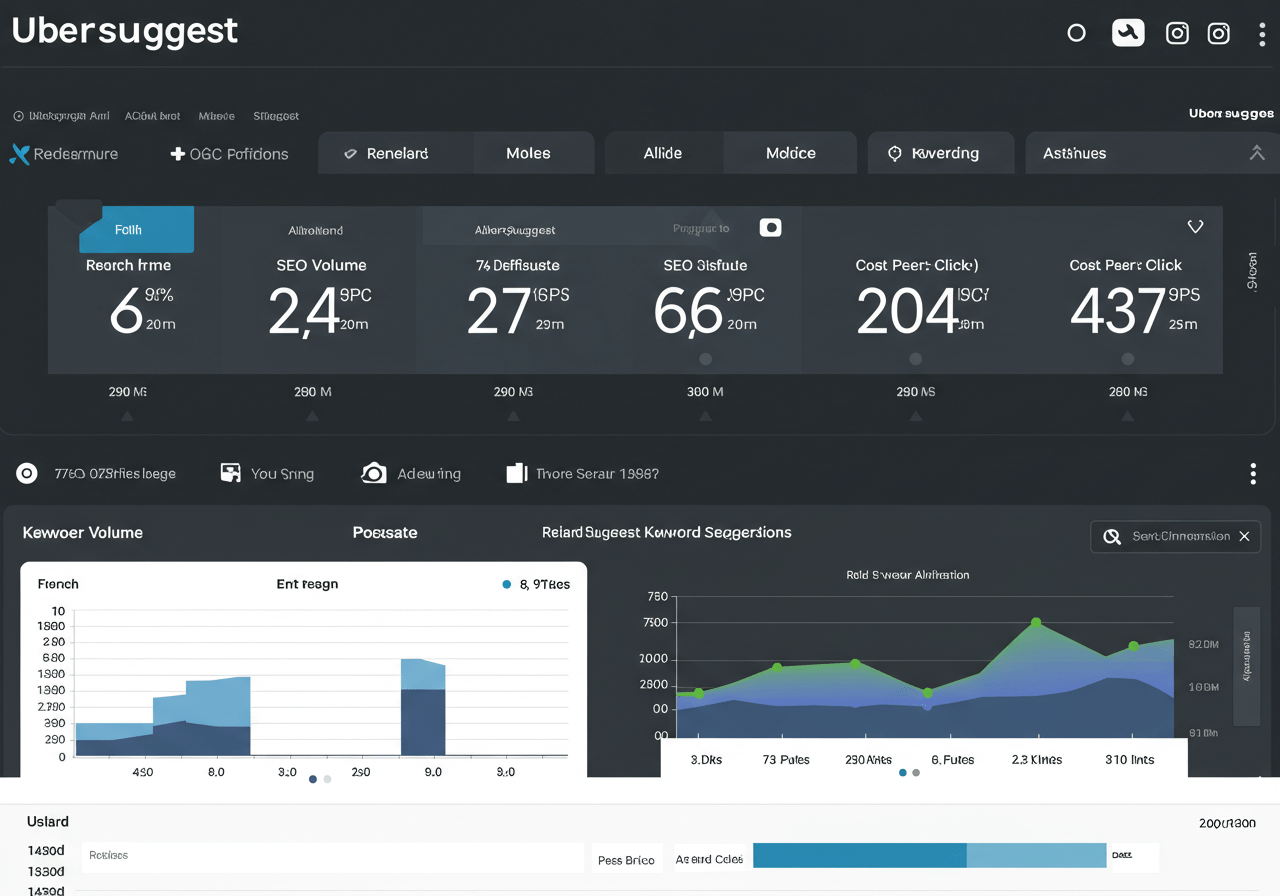The width and height of the screenshot is (1280, 896).
Task: Click the Adewring camera icon
Action: click(x=374, y=473)
